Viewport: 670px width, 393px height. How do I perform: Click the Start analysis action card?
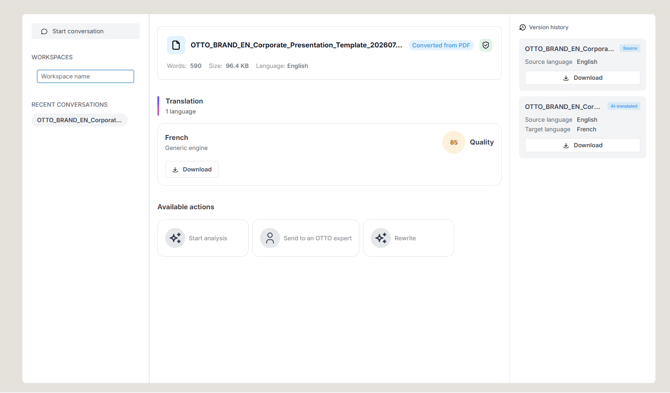pyautogui.click(x=203, y=238)
